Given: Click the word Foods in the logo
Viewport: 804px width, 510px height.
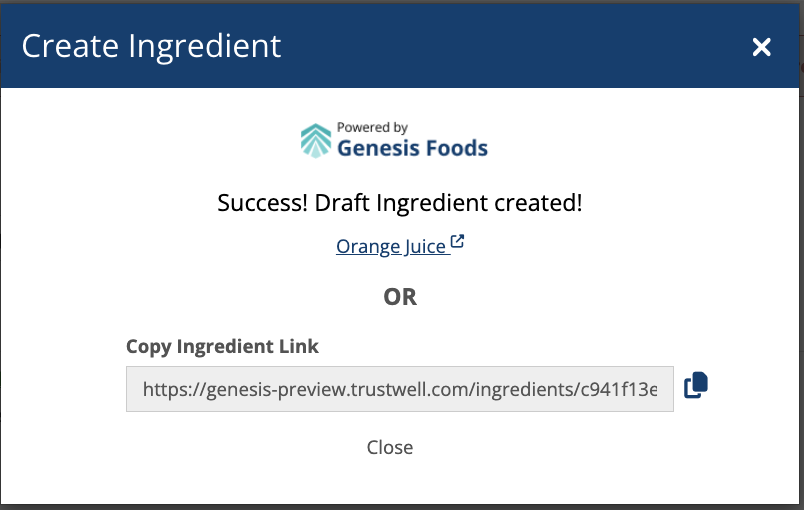Looking at the screenshot, I should click(453, 149).
